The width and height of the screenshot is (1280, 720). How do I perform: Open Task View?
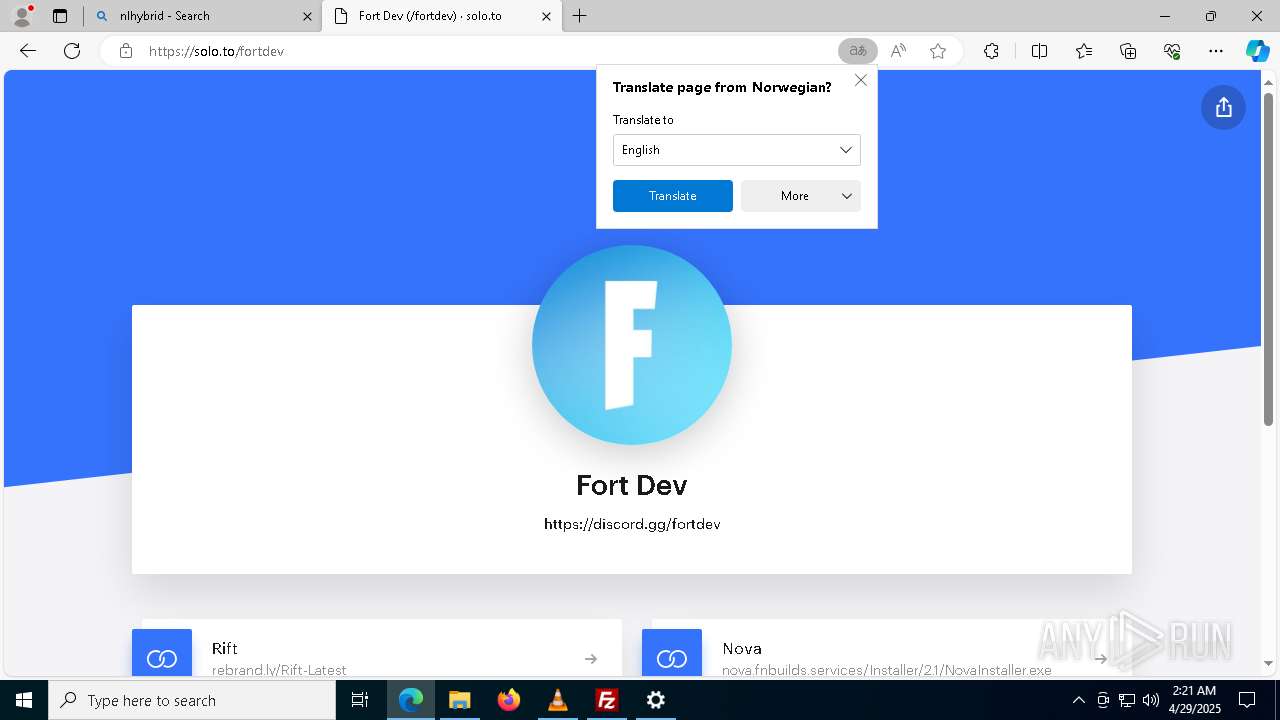(x=360, y=700)
